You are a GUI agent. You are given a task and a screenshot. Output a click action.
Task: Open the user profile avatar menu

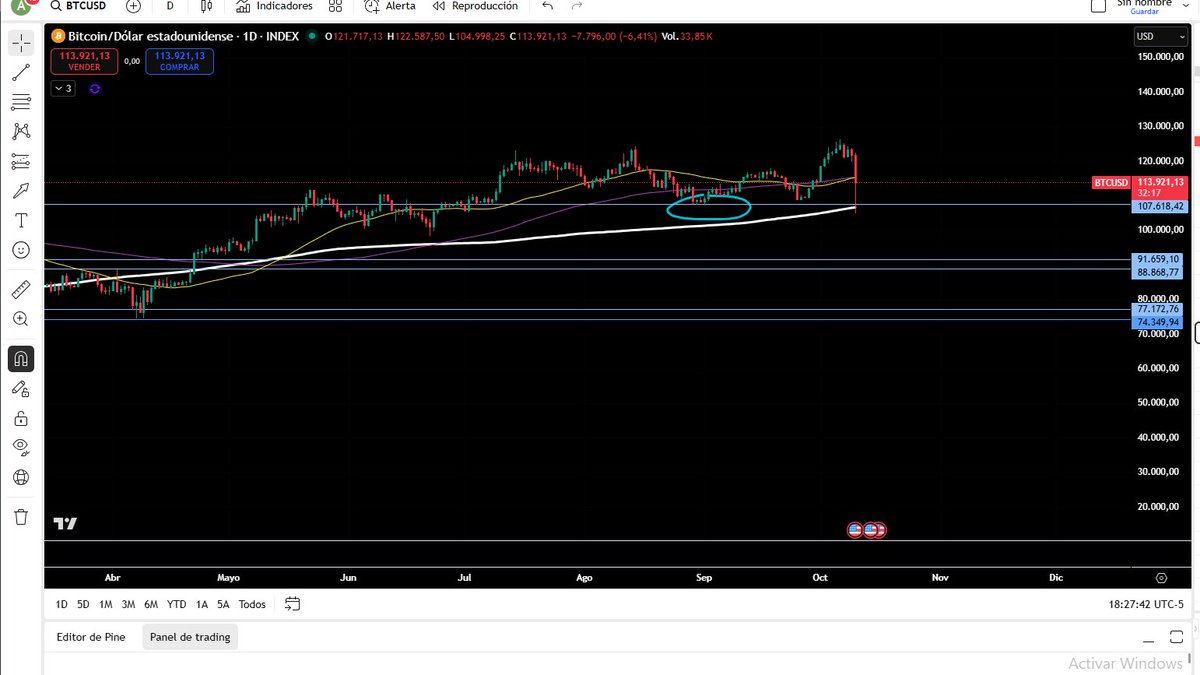coord(19,5)
